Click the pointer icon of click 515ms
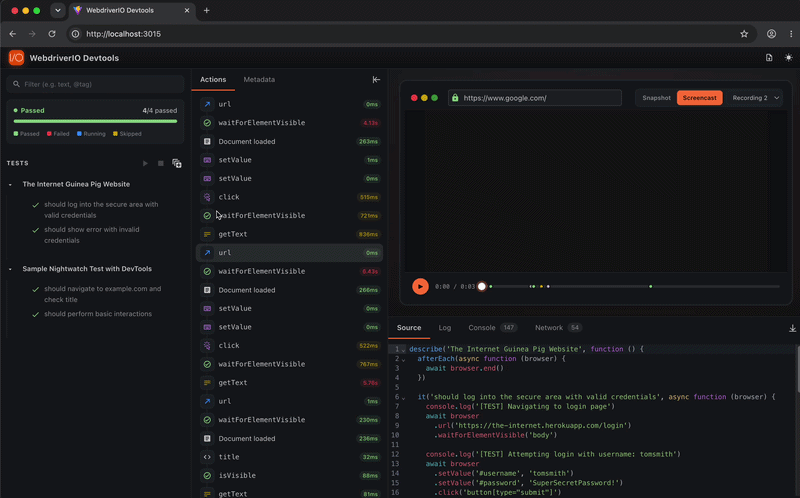The image size is (800, 498). pyautogui.click(x=207, y=197)
